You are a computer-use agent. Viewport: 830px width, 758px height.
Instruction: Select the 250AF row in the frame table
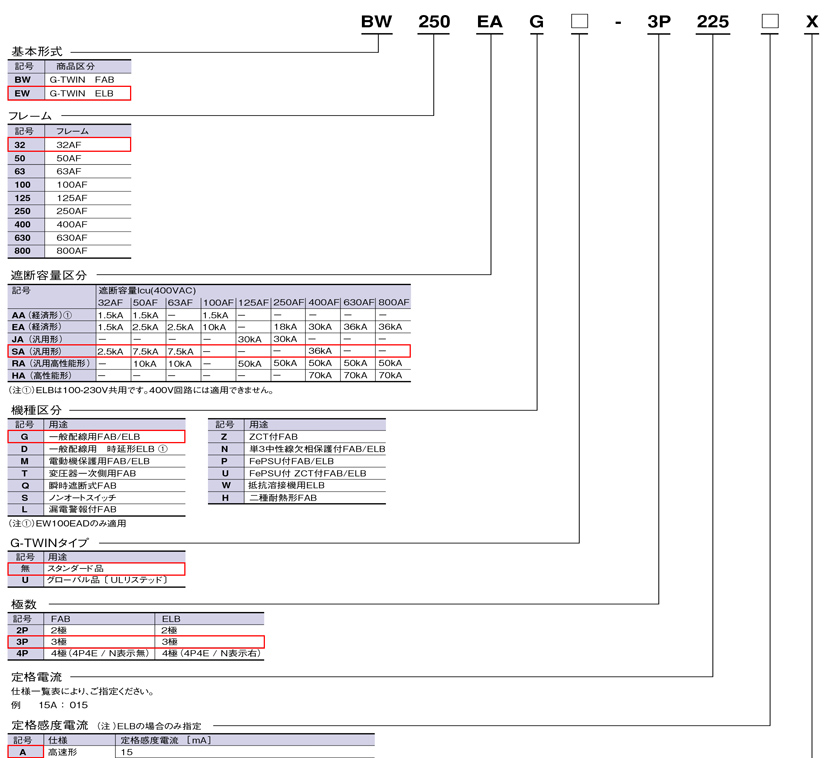point(69,211)
